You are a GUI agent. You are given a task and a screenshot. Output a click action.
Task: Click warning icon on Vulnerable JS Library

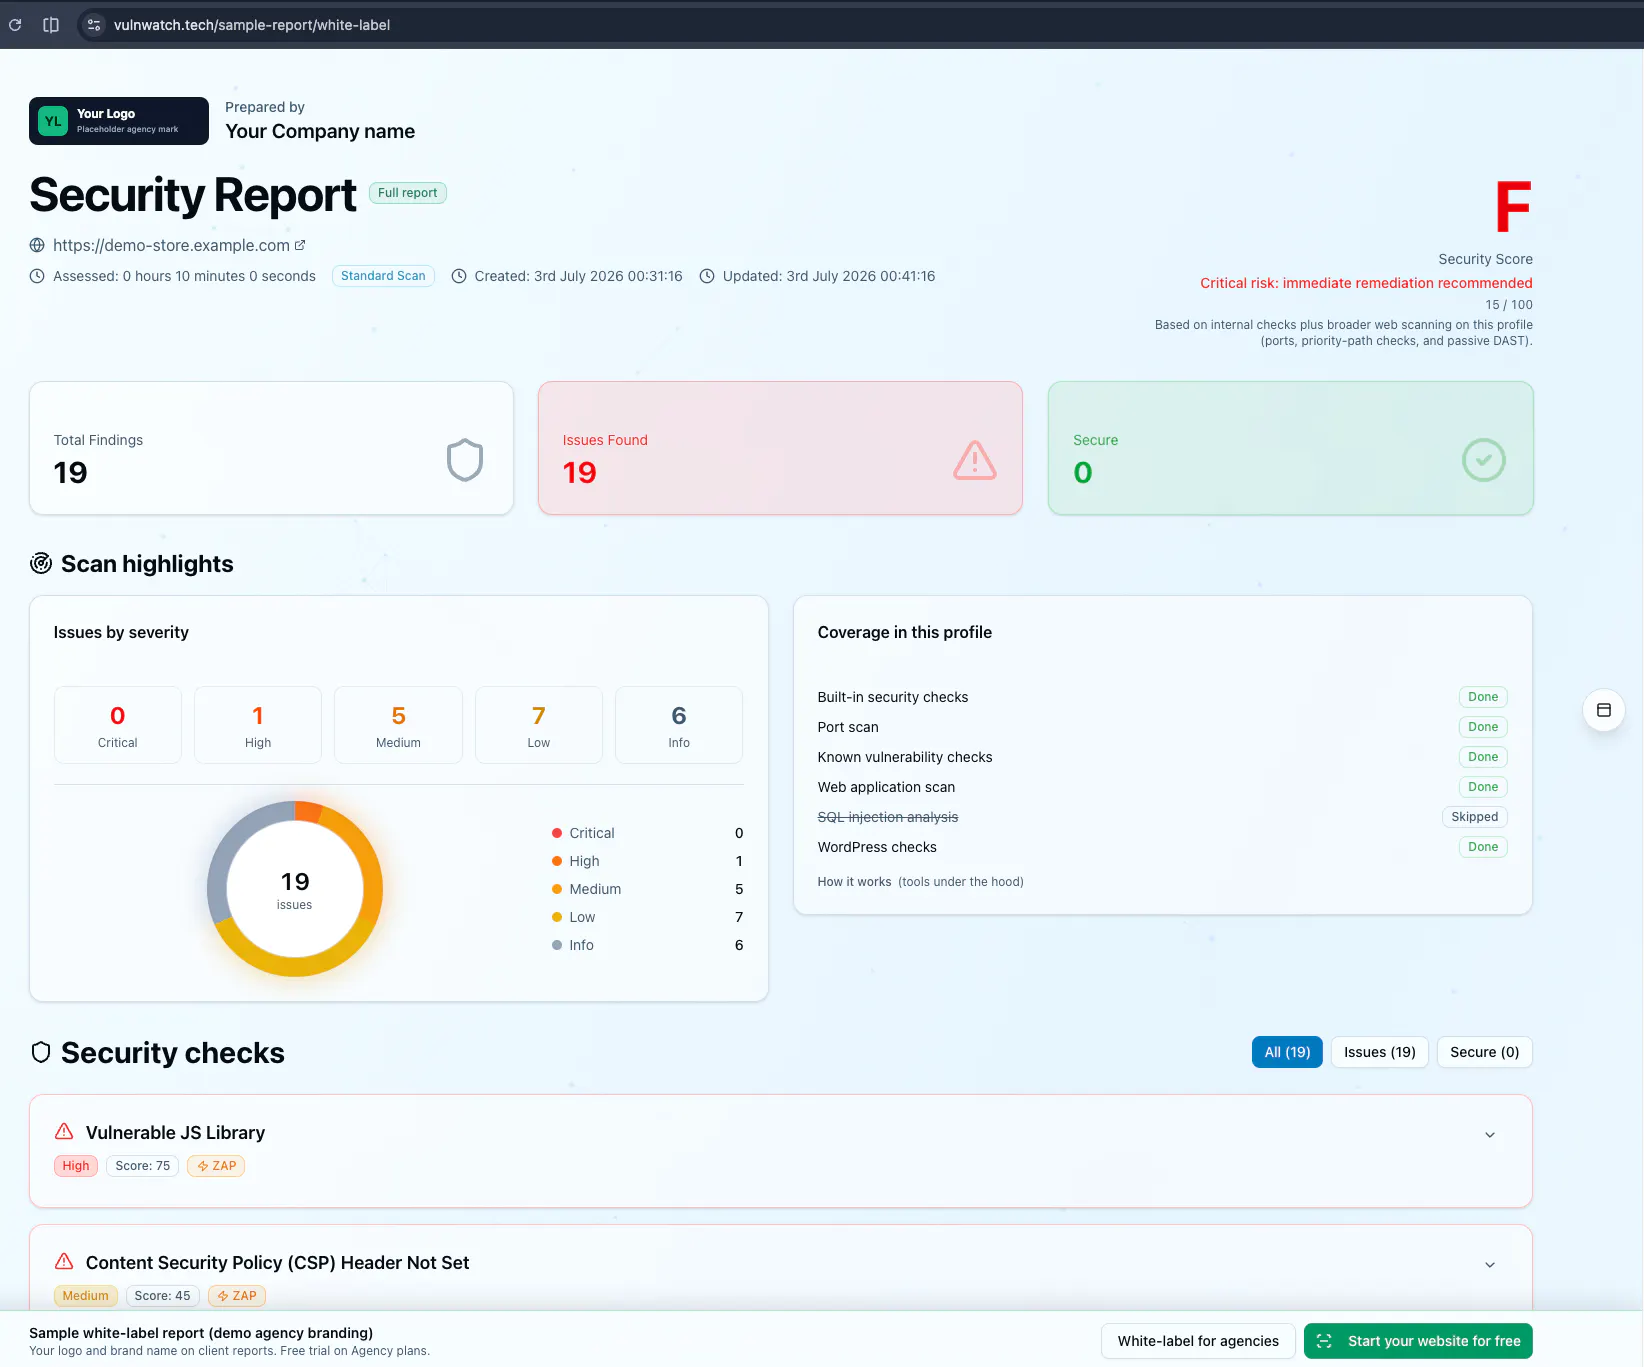point(64,1131)
